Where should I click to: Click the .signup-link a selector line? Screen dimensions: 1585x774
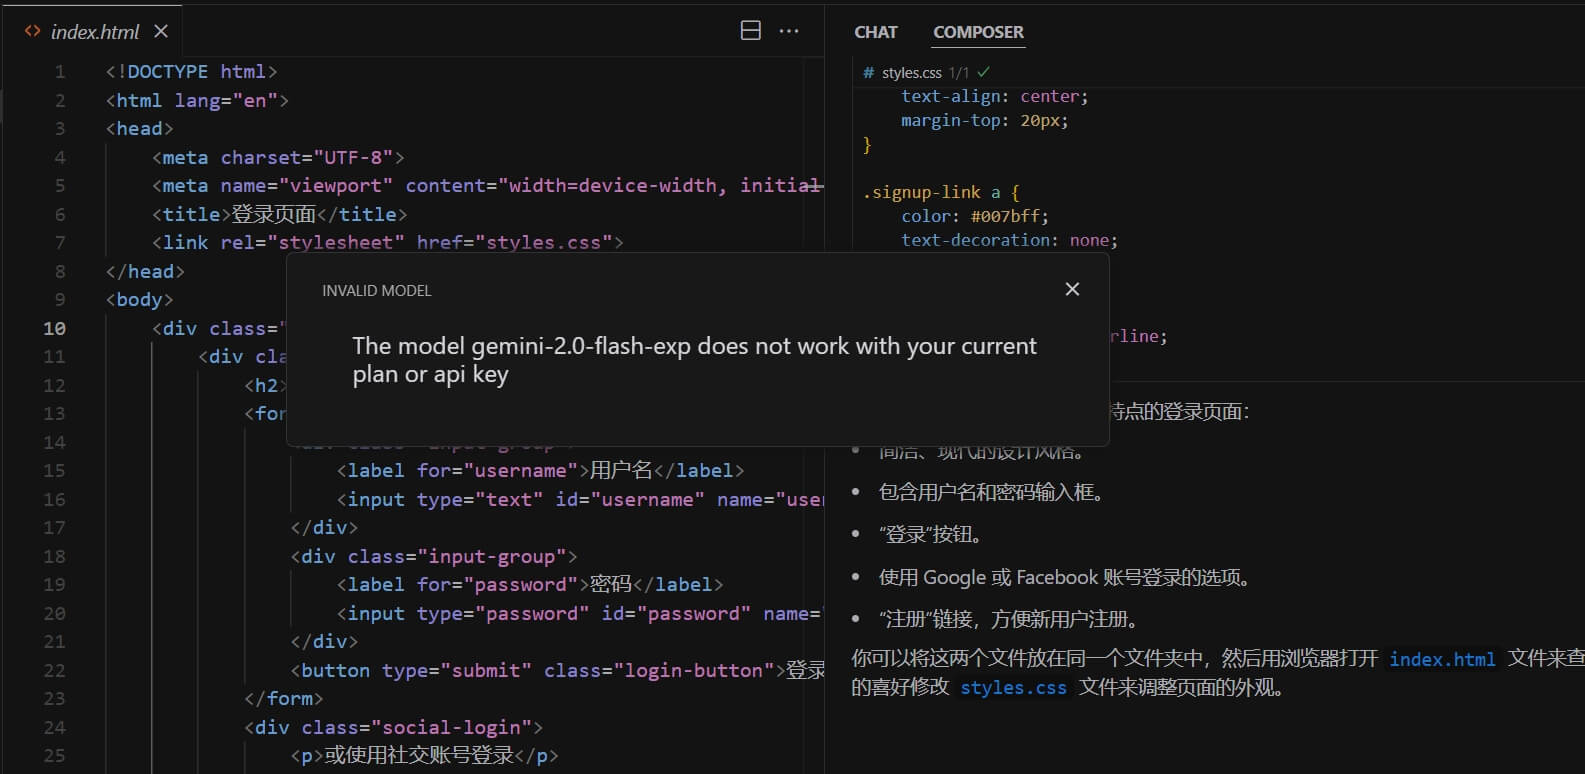point(941,192)
